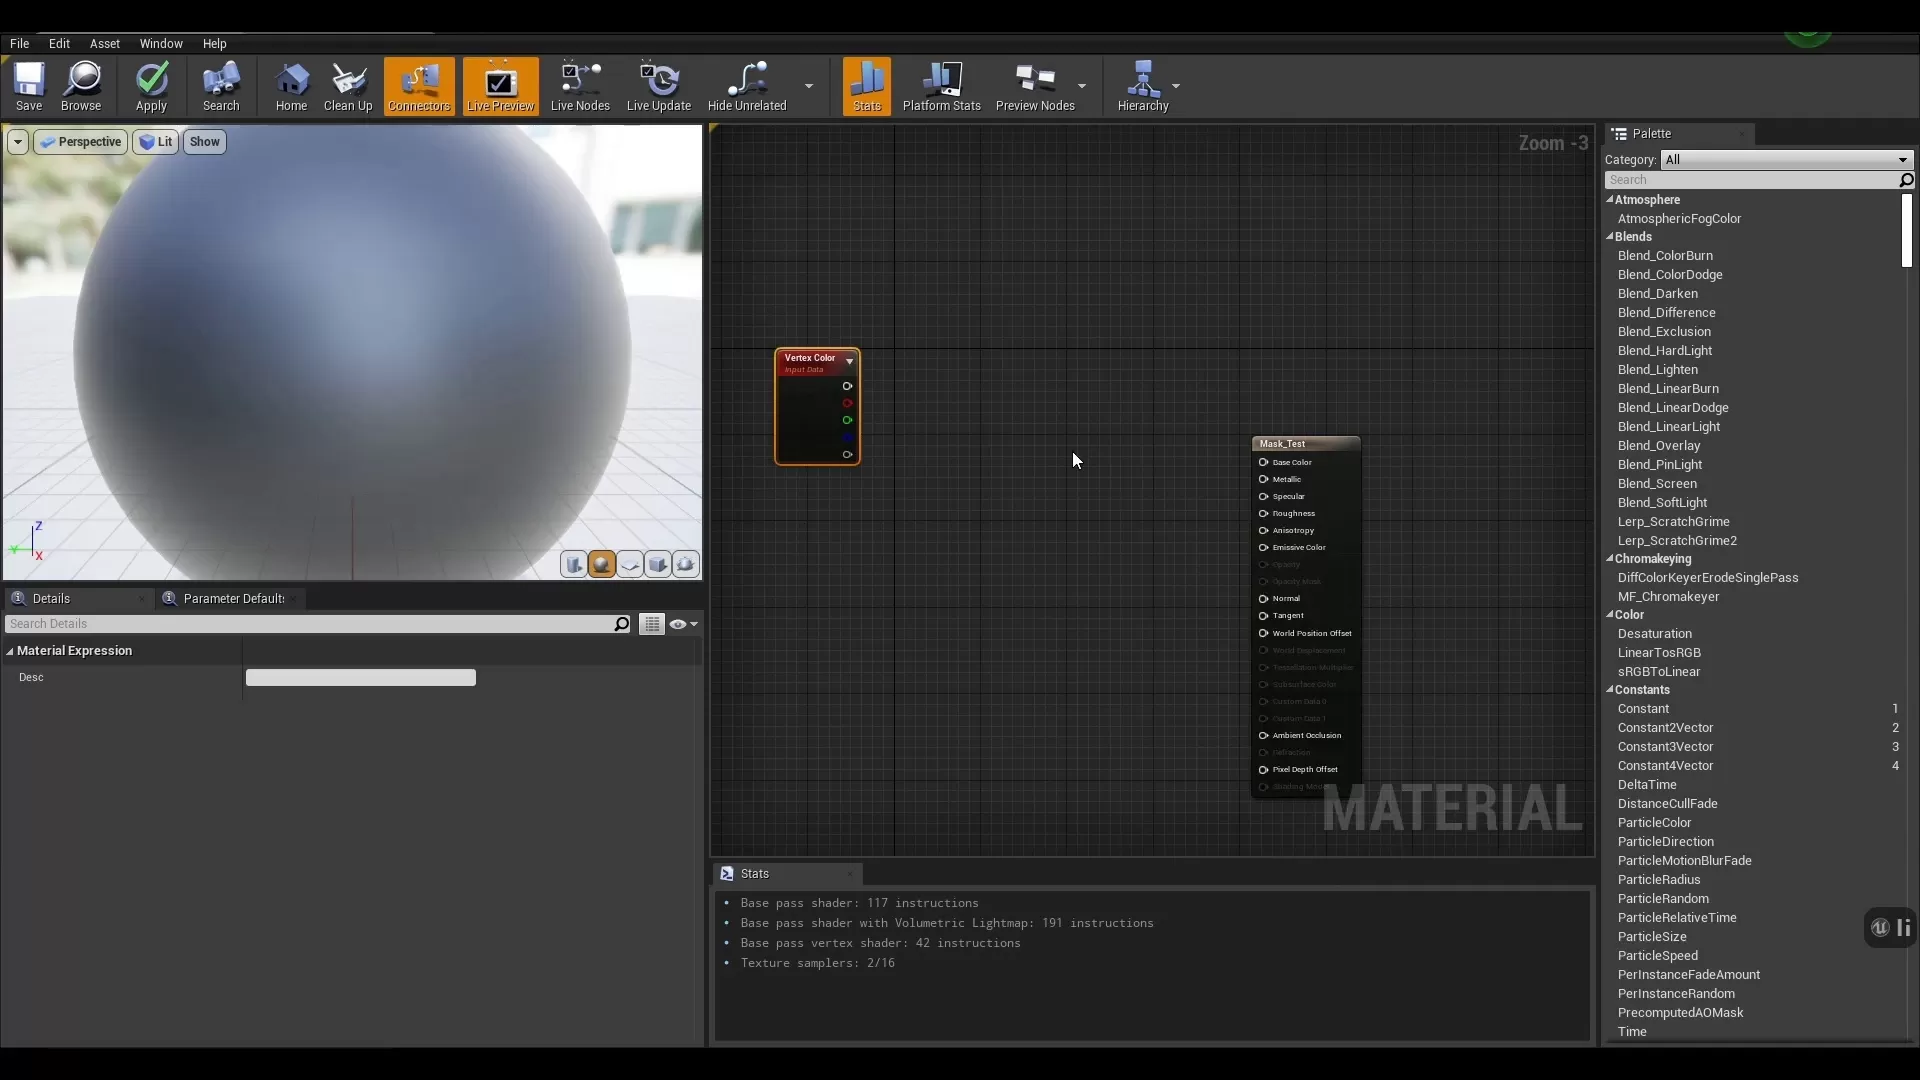Click the Show button in the viewport

[x=204, y=142]
